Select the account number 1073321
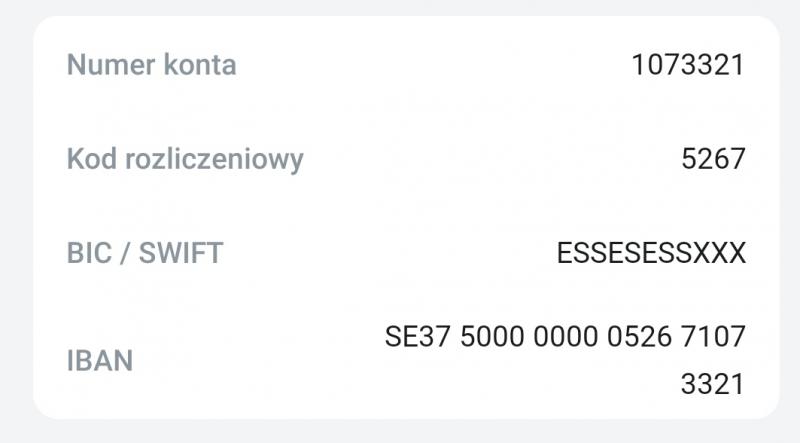The width and height of the screenshot is (800, 443). 688,66
